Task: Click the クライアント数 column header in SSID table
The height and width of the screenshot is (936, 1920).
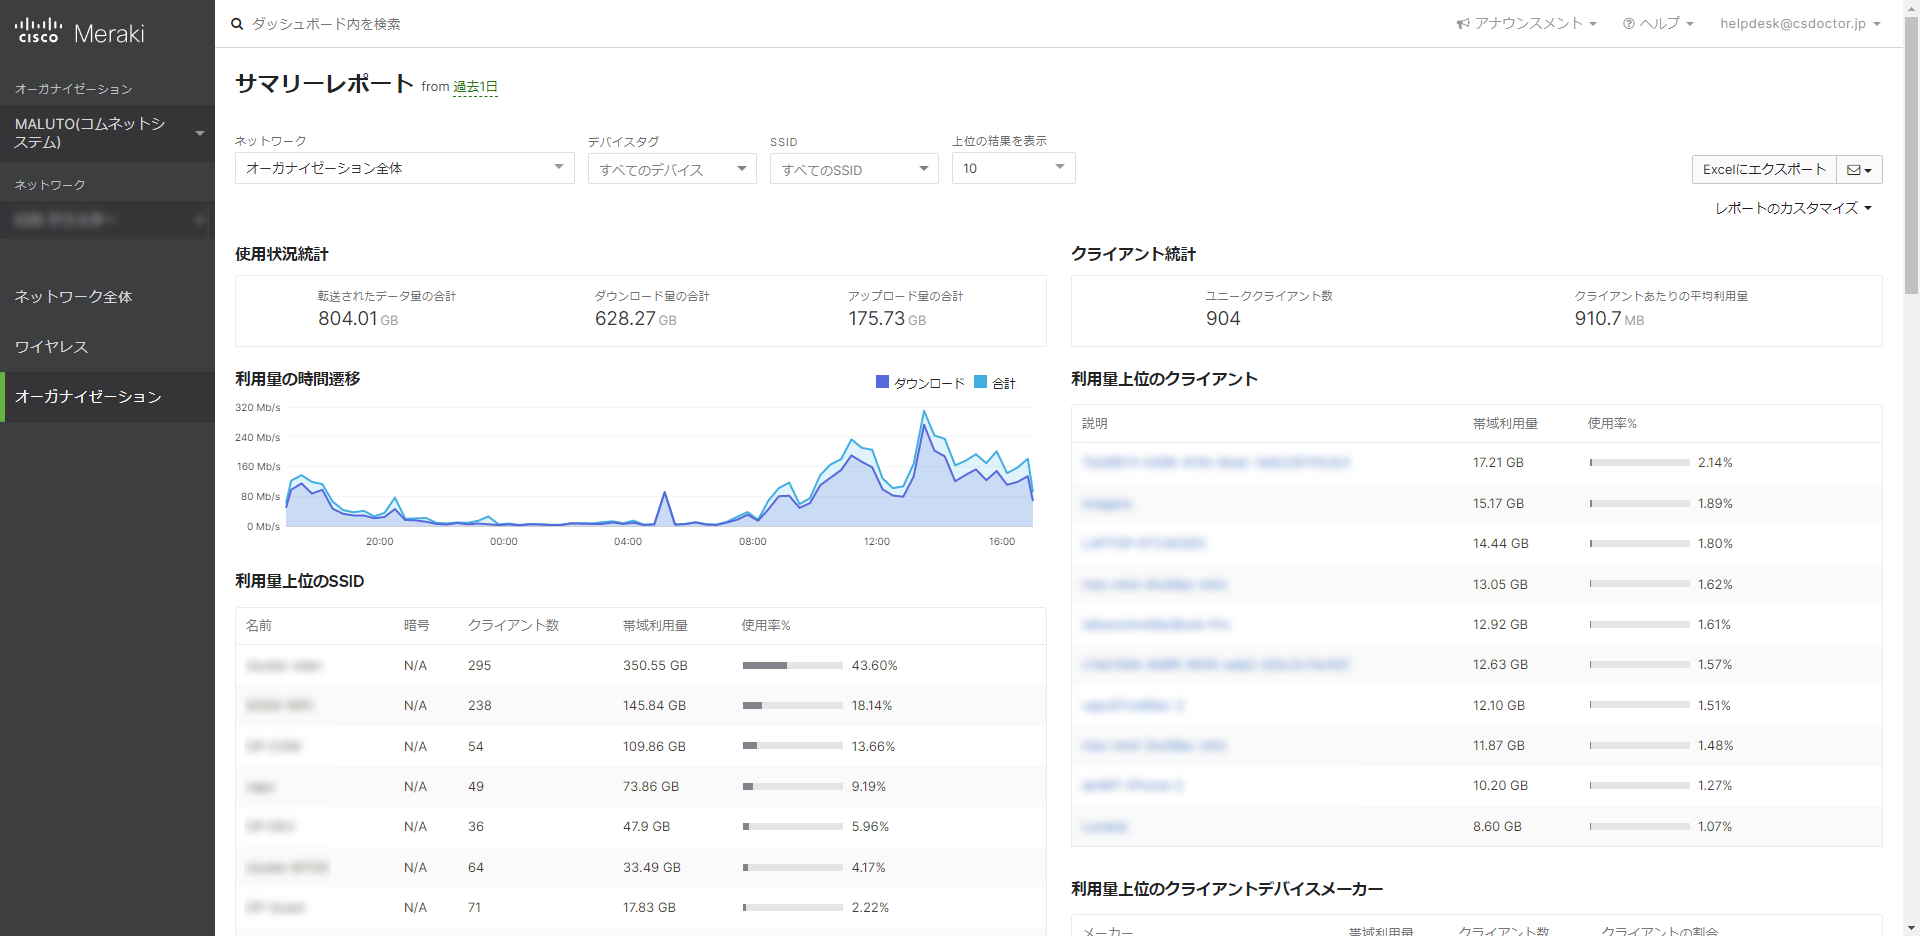Action: (x=513, y=625)
